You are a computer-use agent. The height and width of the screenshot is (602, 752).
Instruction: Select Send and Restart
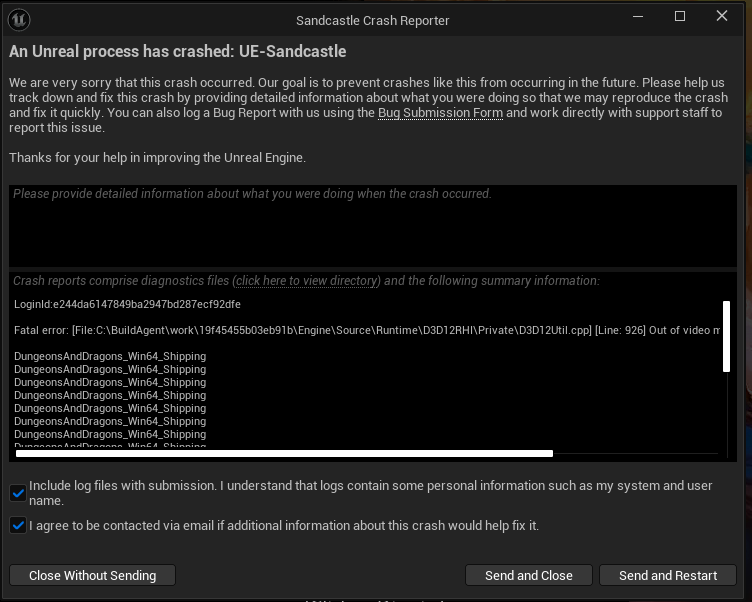pyautogui.click(x=668, y=575)
